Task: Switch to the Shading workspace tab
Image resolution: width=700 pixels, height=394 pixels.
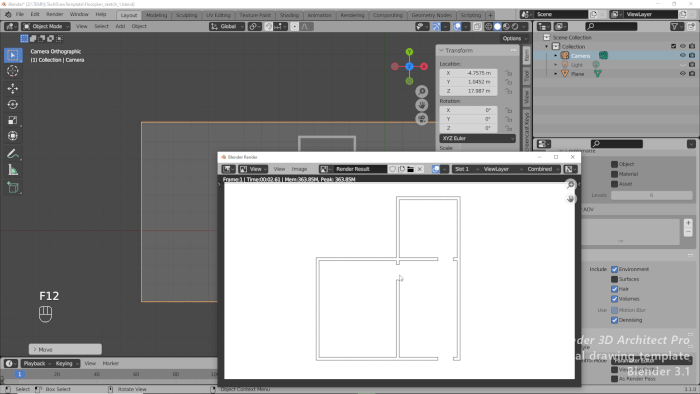Action: (289, 15)
